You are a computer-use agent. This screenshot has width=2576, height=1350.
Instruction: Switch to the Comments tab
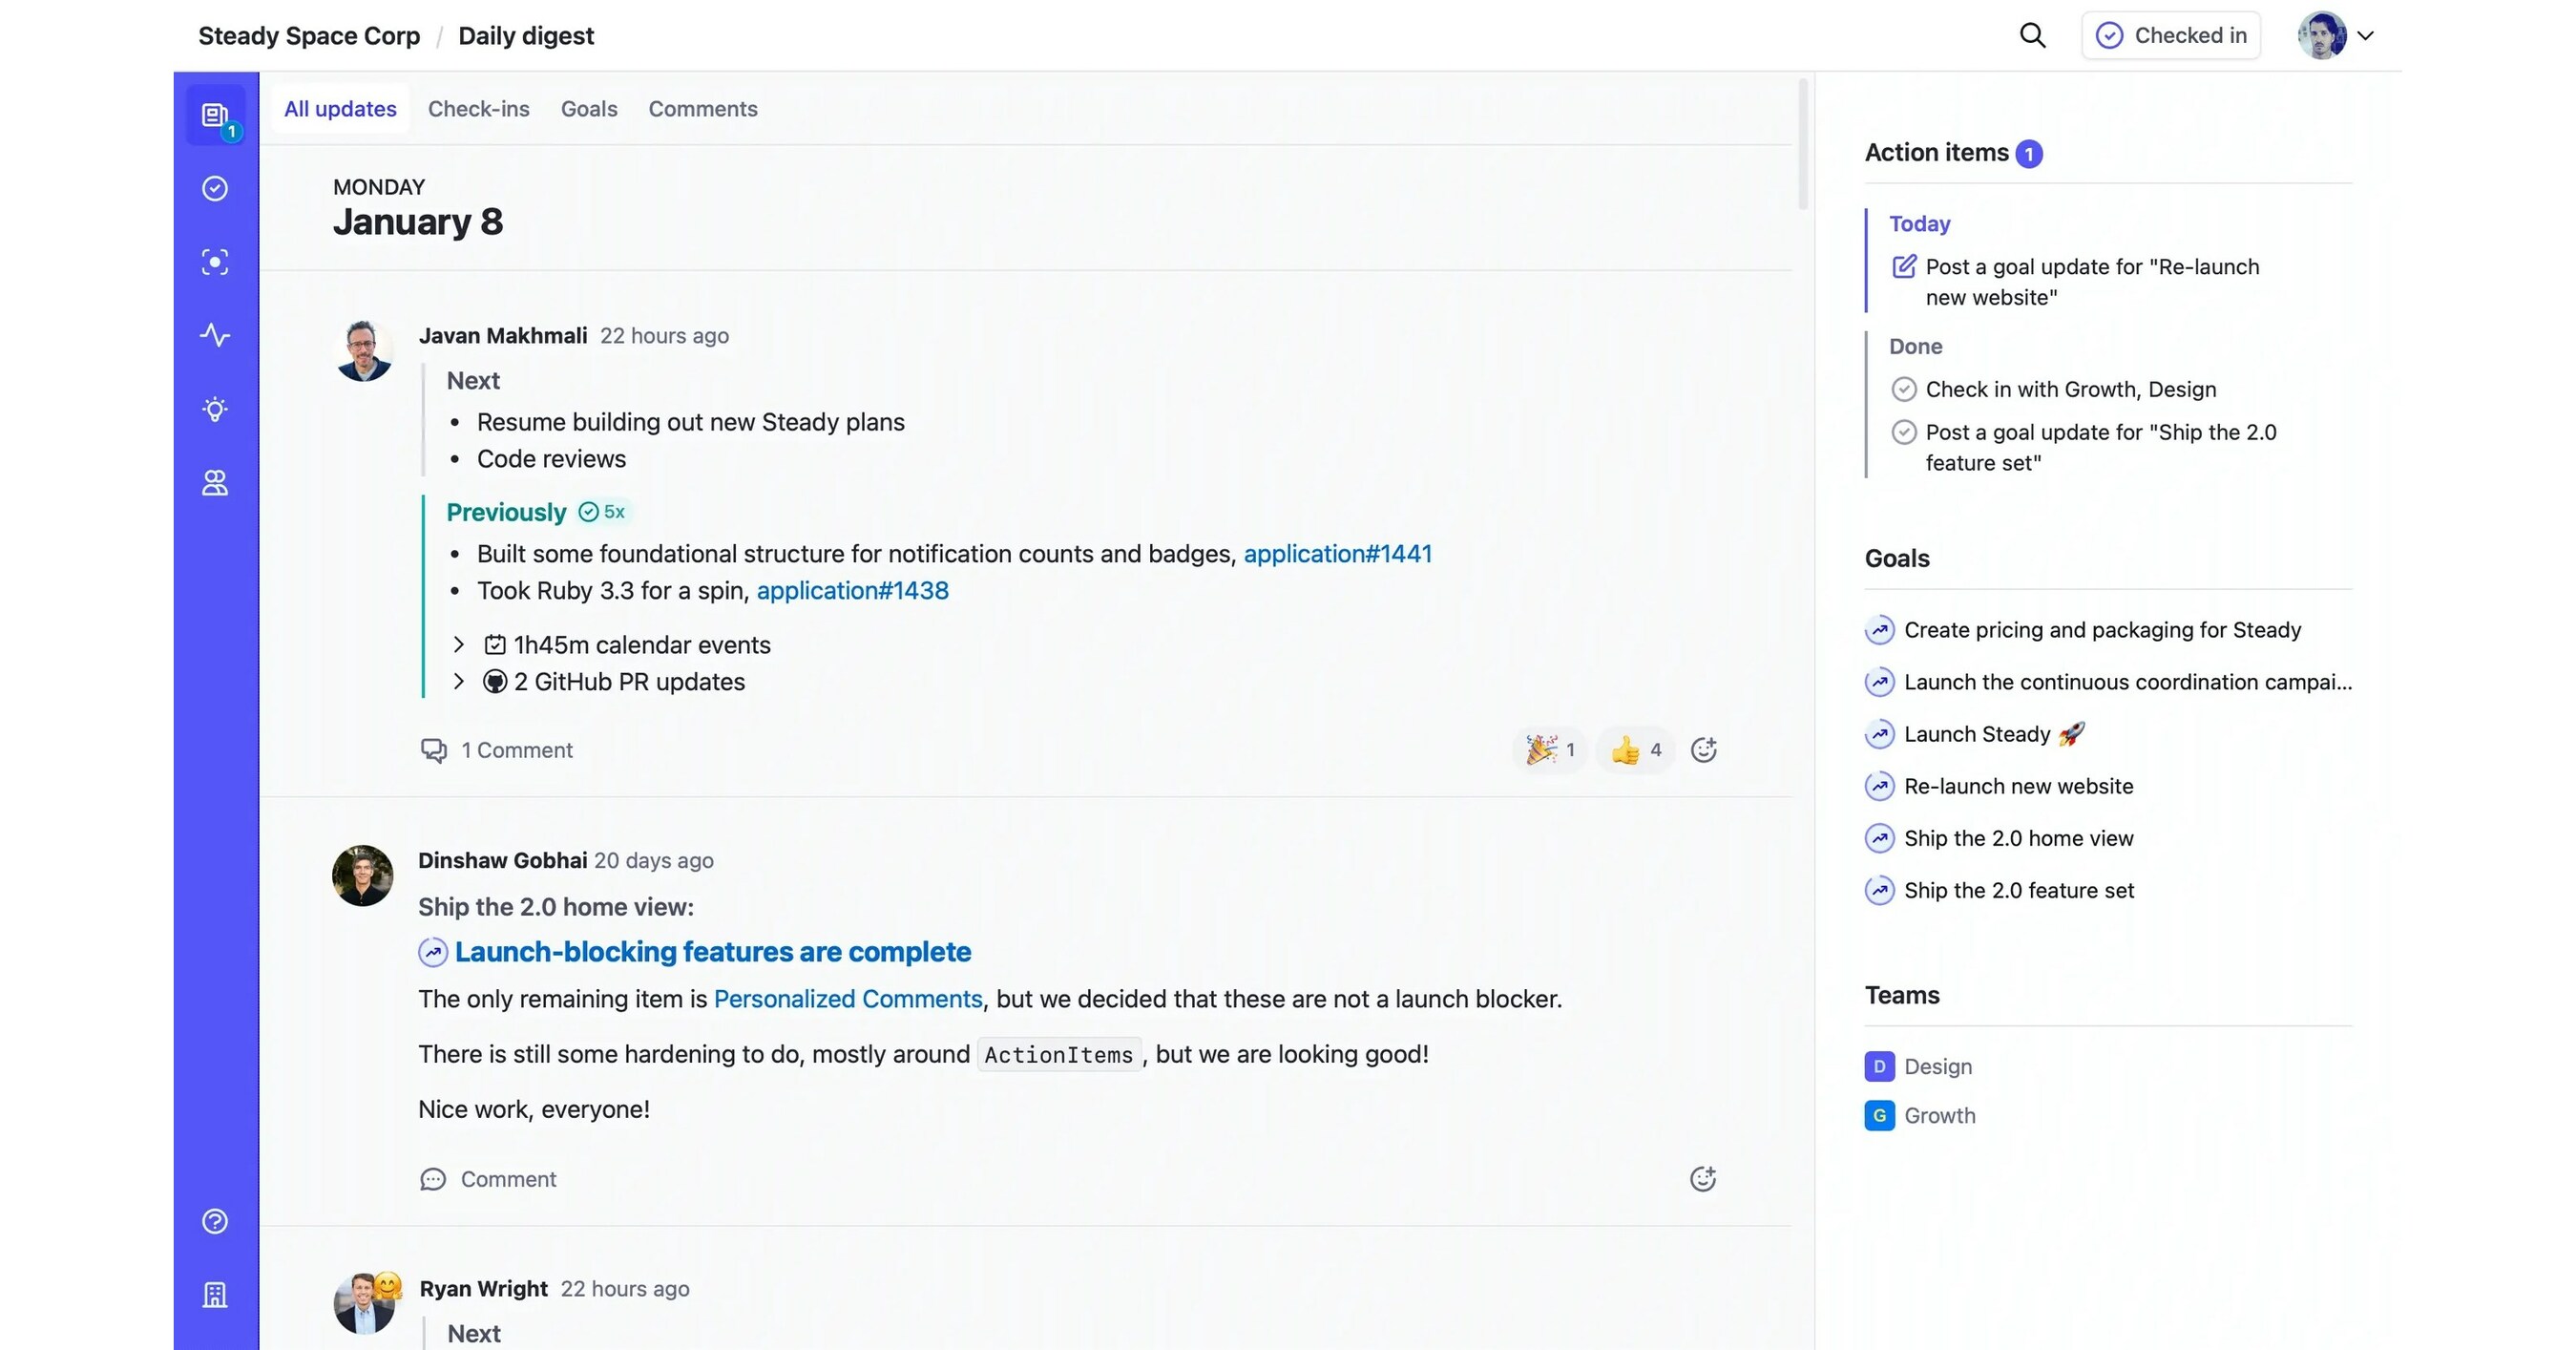[703, 109]
